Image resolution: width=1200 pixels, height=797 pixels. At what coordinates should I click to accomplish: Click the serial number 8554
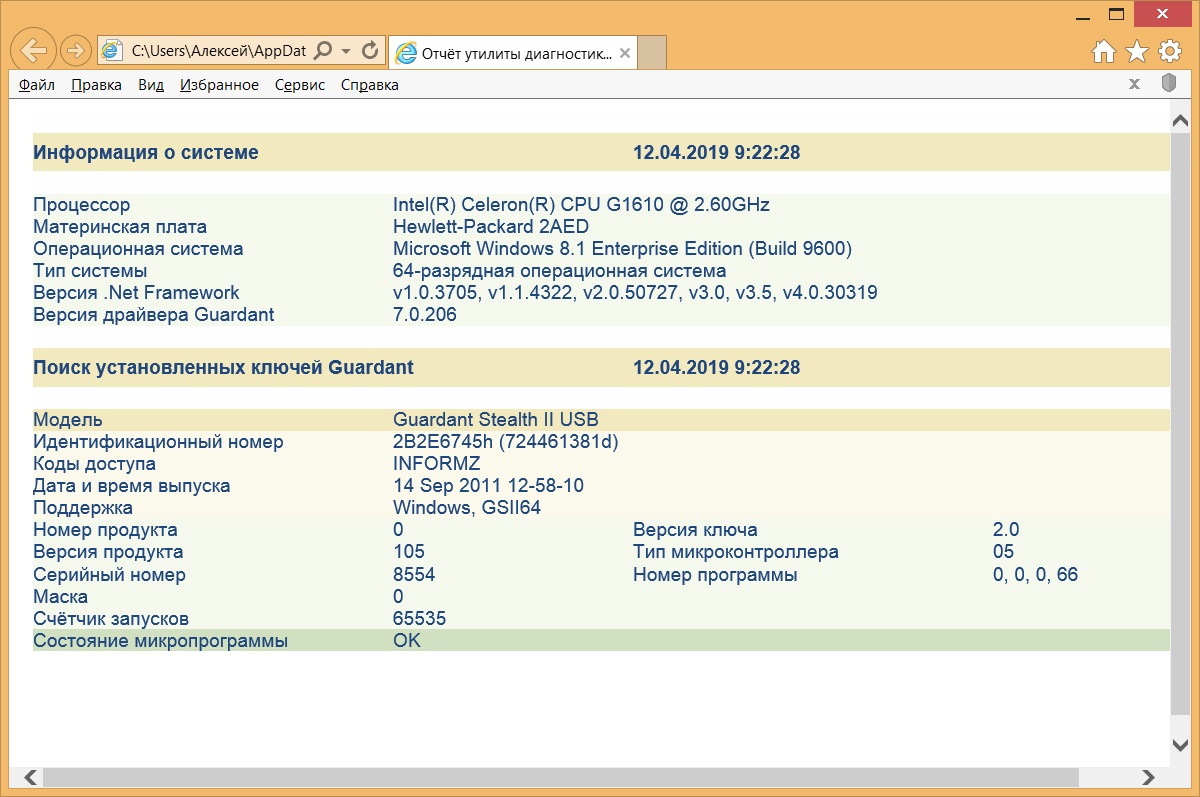(x=414, y=575)
